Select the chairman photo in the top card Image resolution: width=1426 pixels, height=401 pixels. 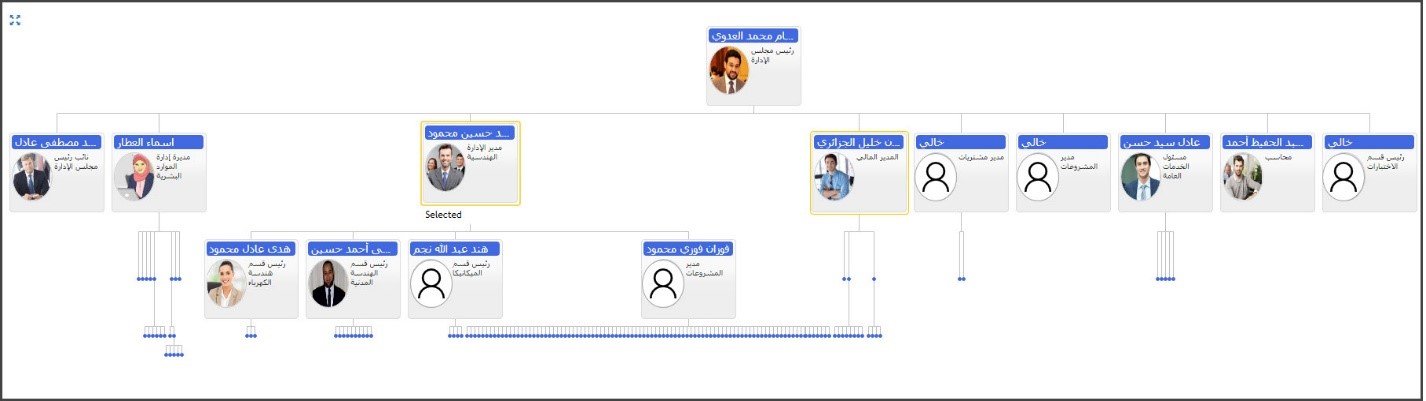click(x=729, y=71)
